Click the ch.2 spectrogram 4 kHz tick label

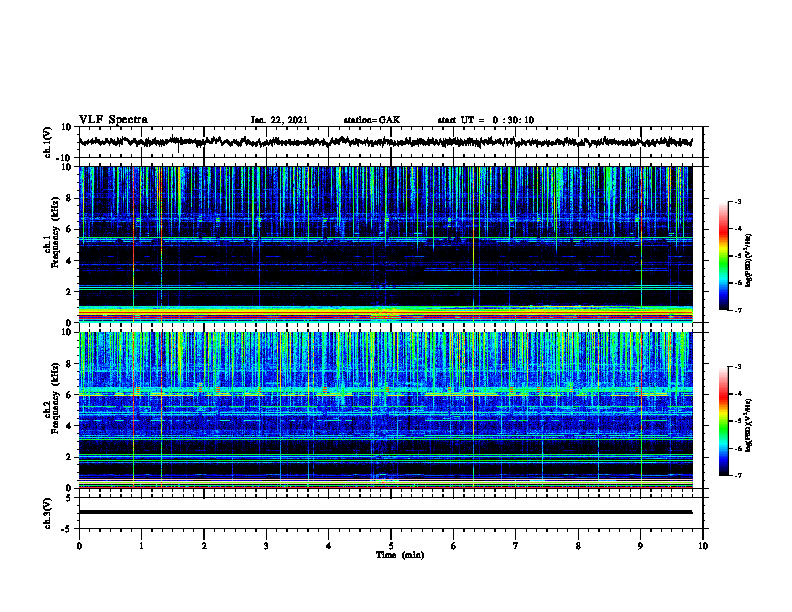69,426
